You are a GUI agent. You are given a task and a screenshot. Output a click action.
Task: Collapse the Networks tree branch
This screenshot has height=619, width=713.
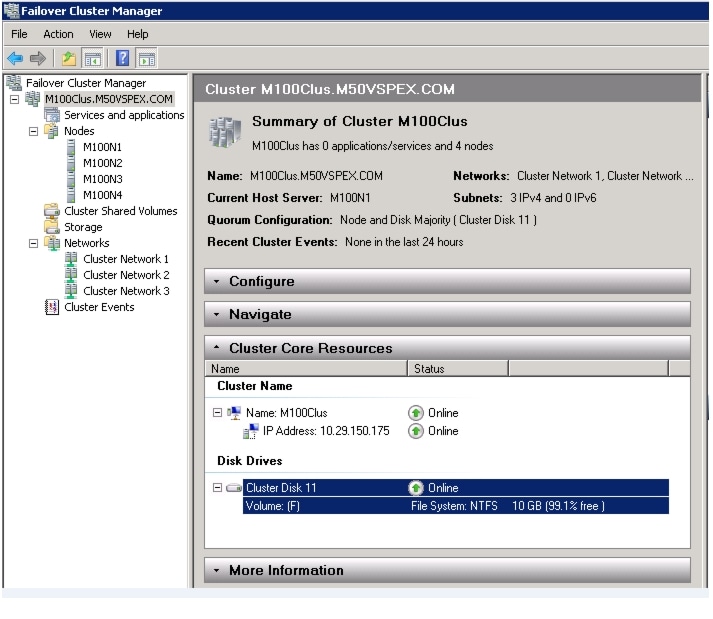tap(33, 243)
